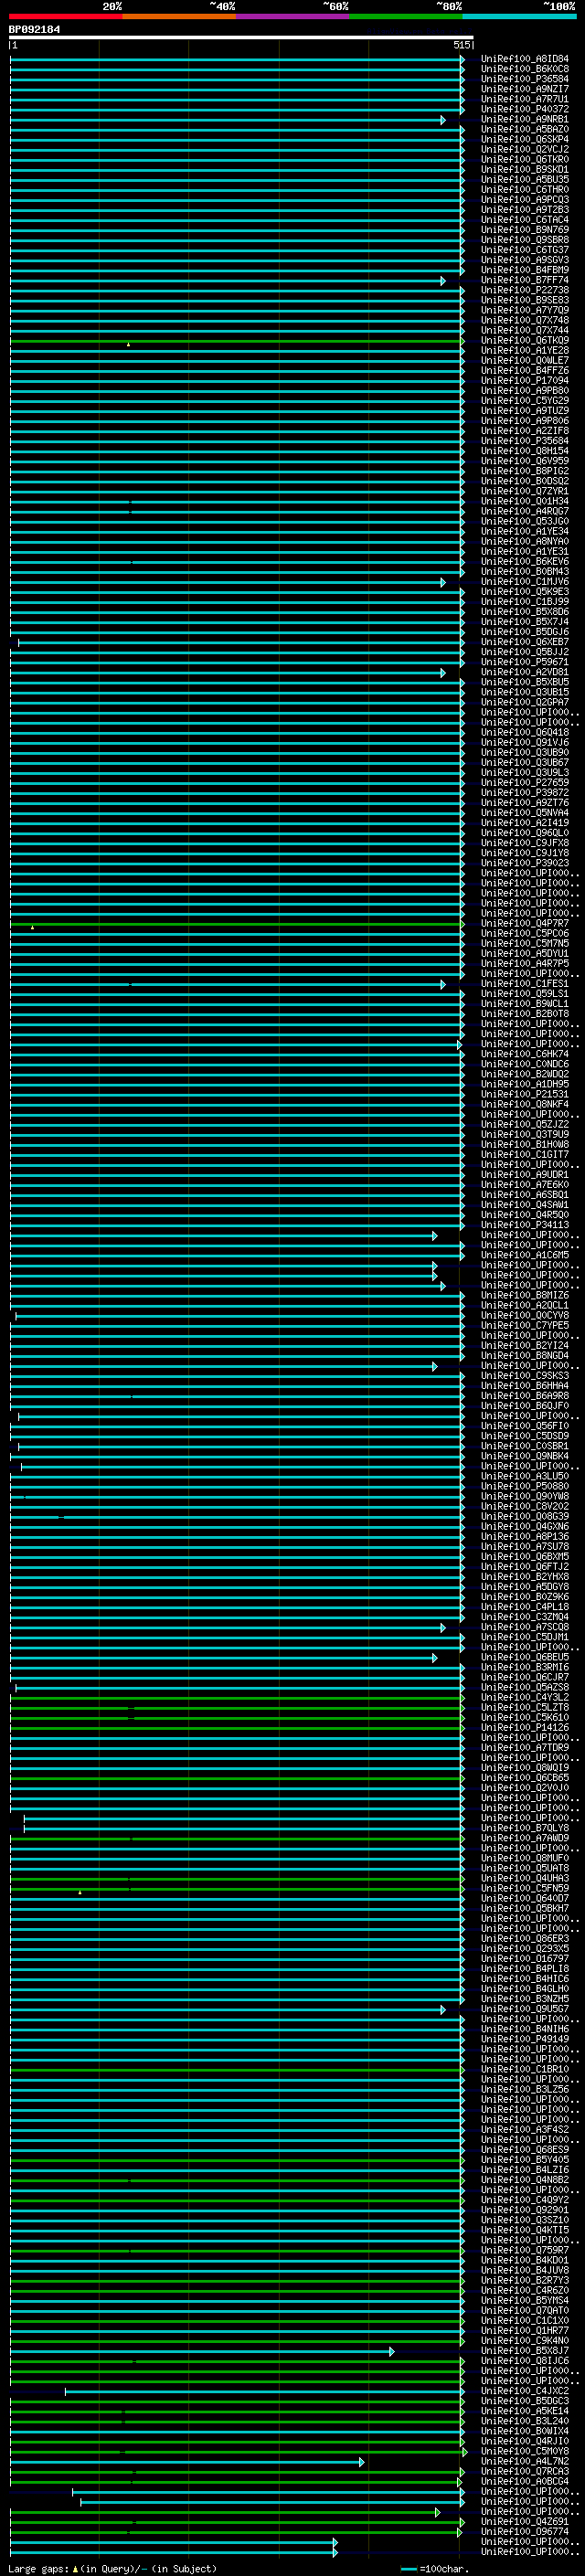Open hit UniRef100_A8ID84
Image resolution: width=585 pixels, height=2576 pixels.
point(524,59)
